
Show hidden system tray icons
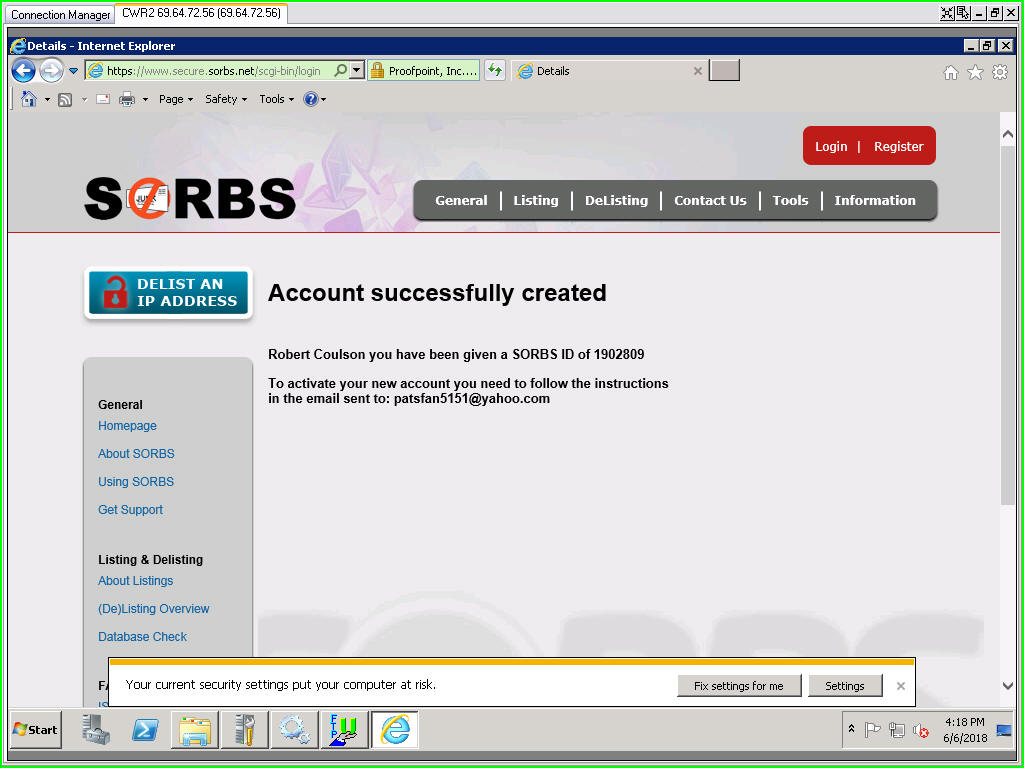click(852, 728)
